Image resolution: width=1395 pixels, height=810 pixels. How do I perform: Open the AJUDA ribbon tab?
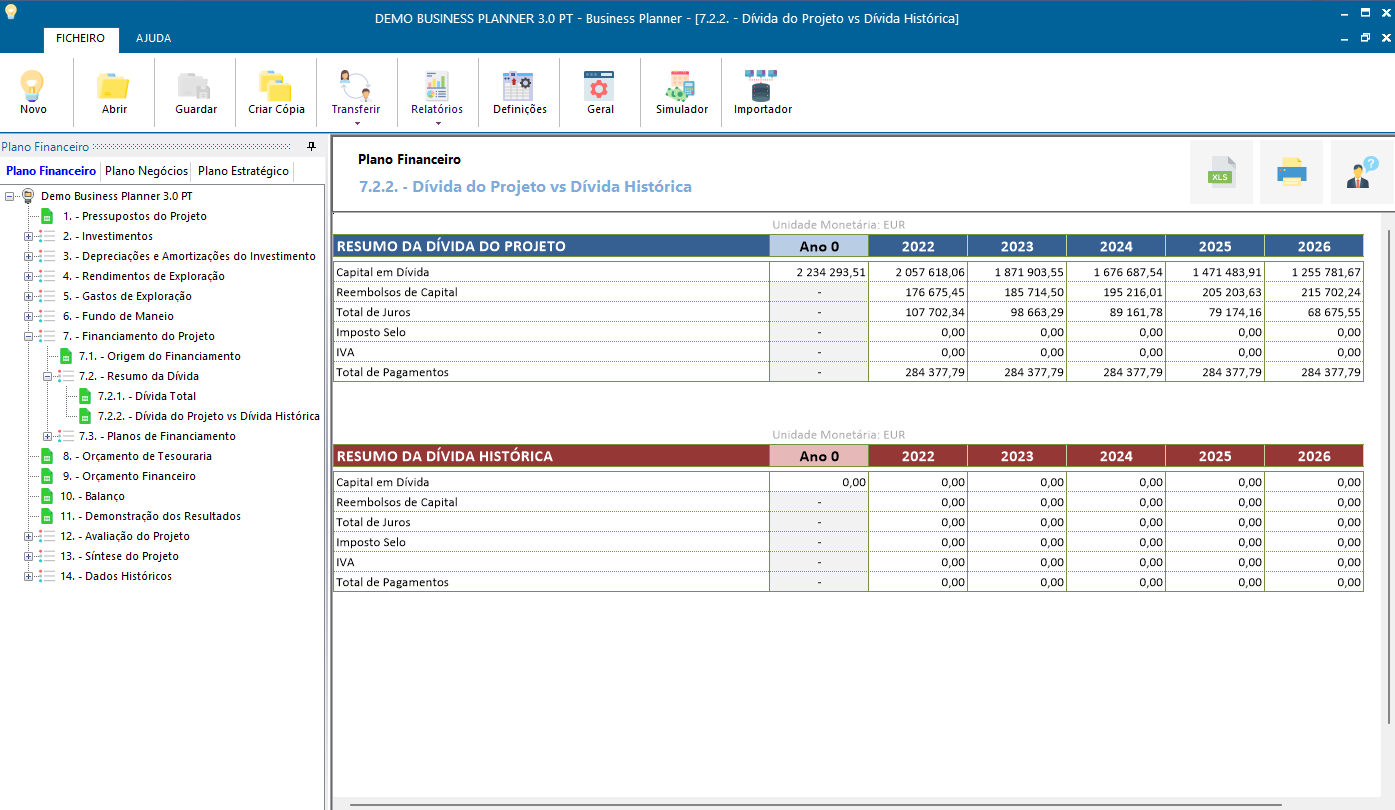pyautogui.click(x=153, y=39)
